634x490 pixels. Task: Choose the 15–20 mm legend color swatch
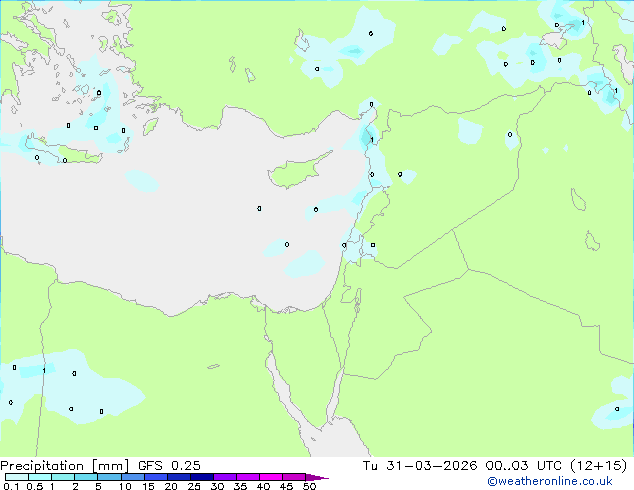[156, 477]
